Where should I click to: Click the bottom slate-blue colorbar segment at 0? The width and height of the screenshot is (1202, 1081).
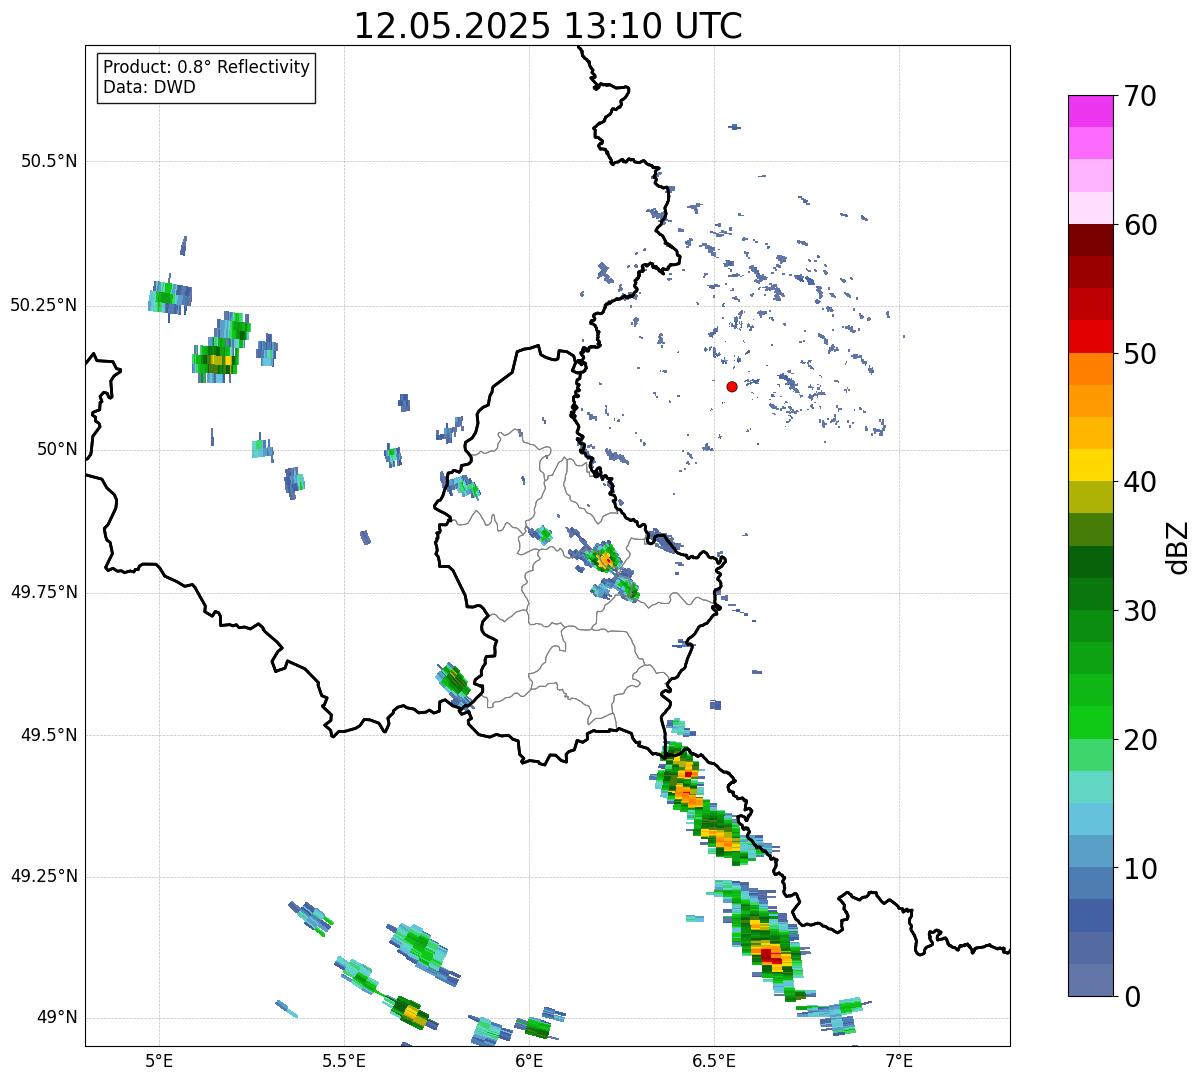pyautogui.click(x=1090, y=980)
